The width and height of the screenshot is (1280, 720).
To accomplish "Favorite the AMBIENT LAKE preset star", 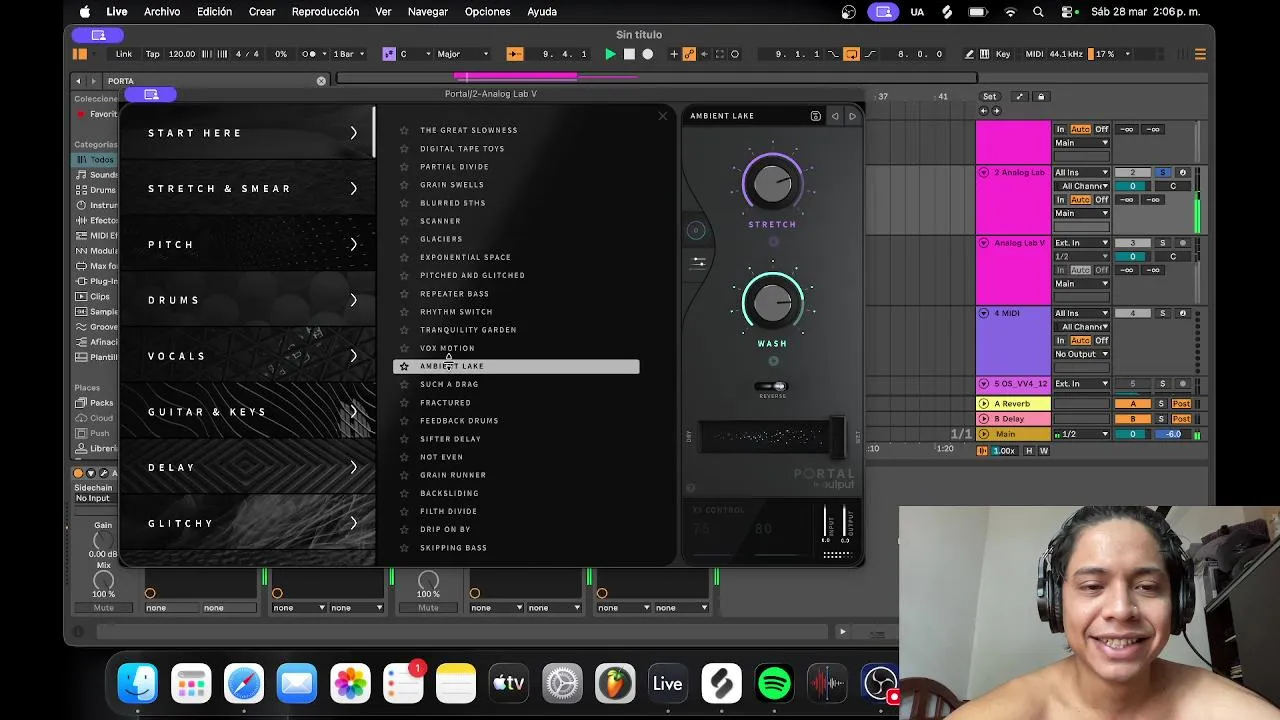I will coord(404,366).
